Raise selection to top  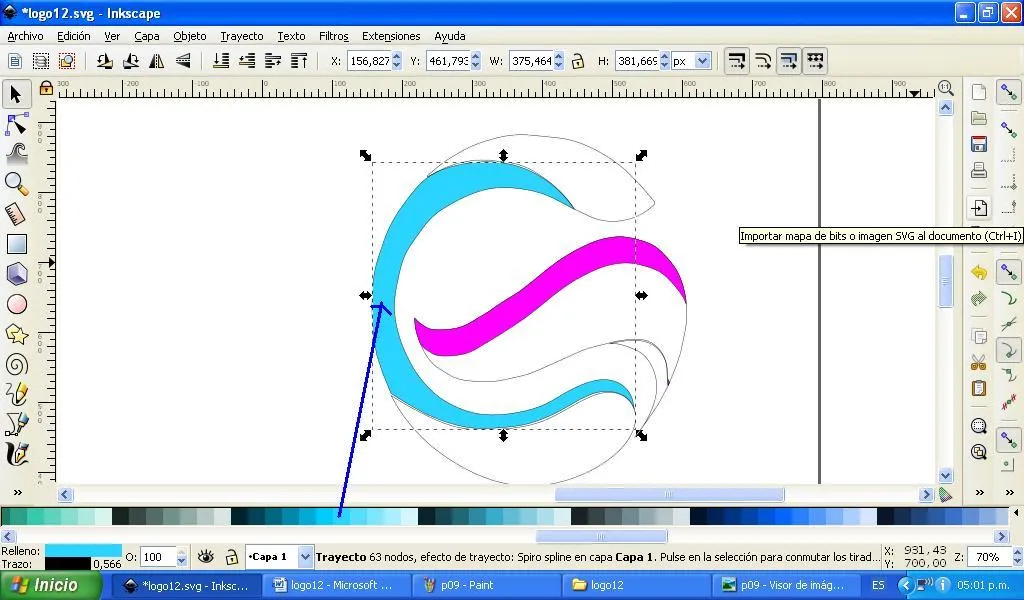[x=299, y=61]
